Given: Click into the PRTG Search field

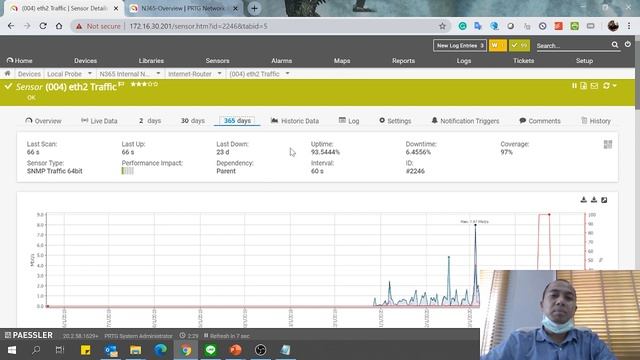Looking at the screenshot, I should click(x=572, y=45).
